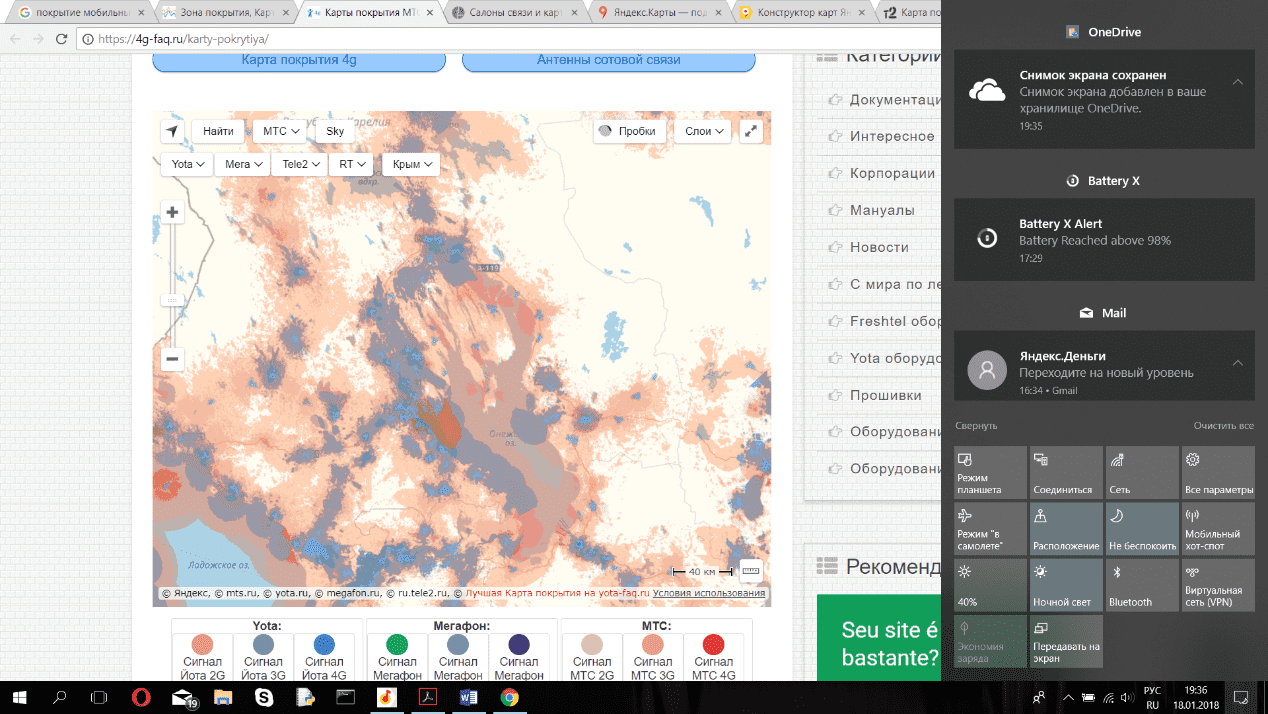The image size is (1268, 714).
Task: Click the Sky button on the map
Action: (335, 131)
